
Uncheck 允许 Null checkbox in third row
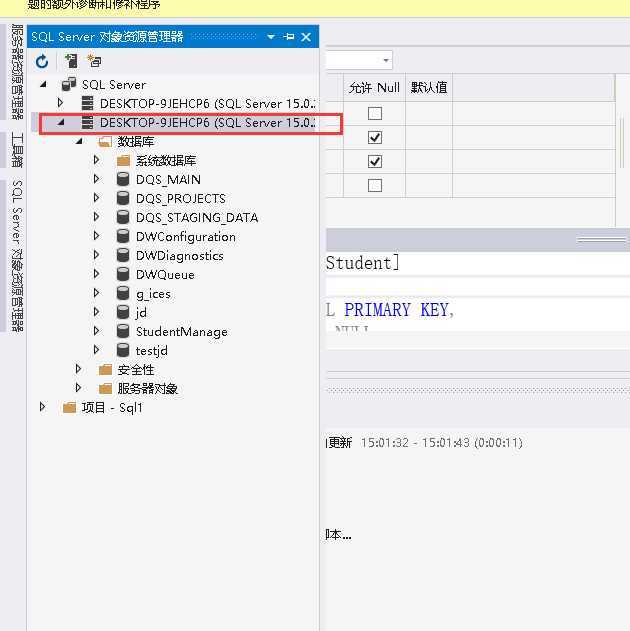(x=375, y=161)
